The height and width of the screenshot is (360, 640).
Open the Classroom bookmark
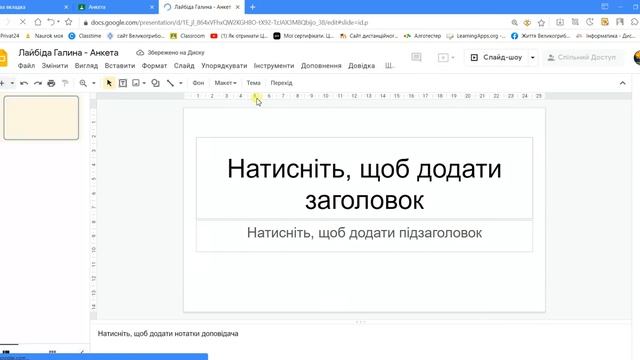point(187,36)
